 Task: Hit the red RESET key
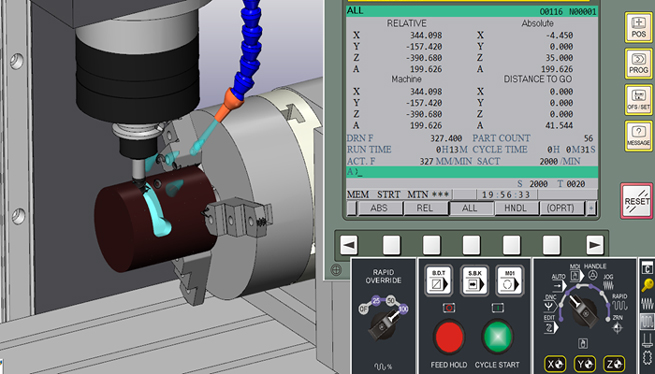pos(637,201)
